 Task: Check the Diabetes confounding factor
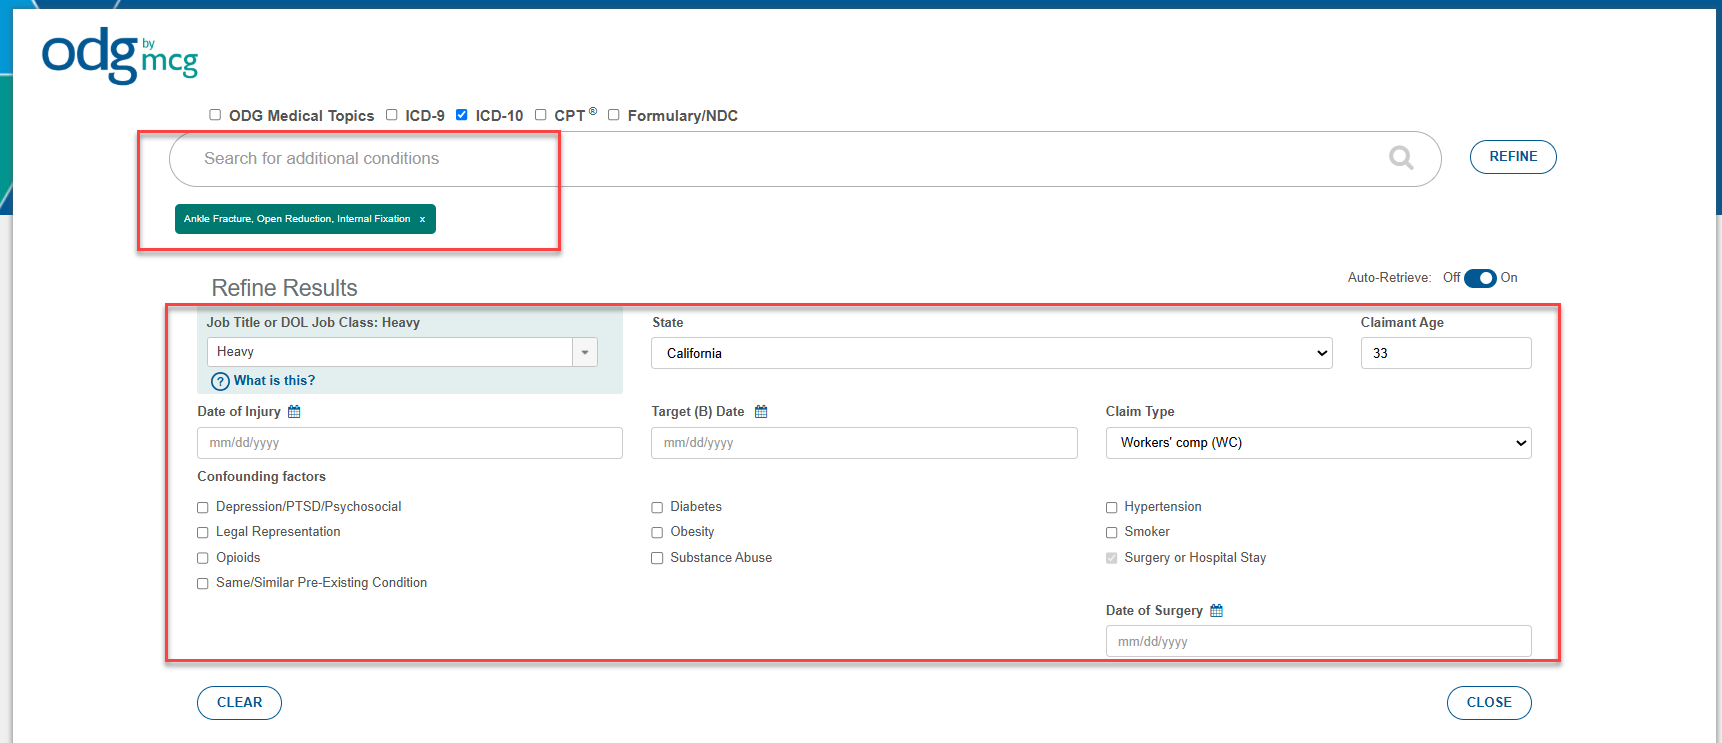point(657,508)
